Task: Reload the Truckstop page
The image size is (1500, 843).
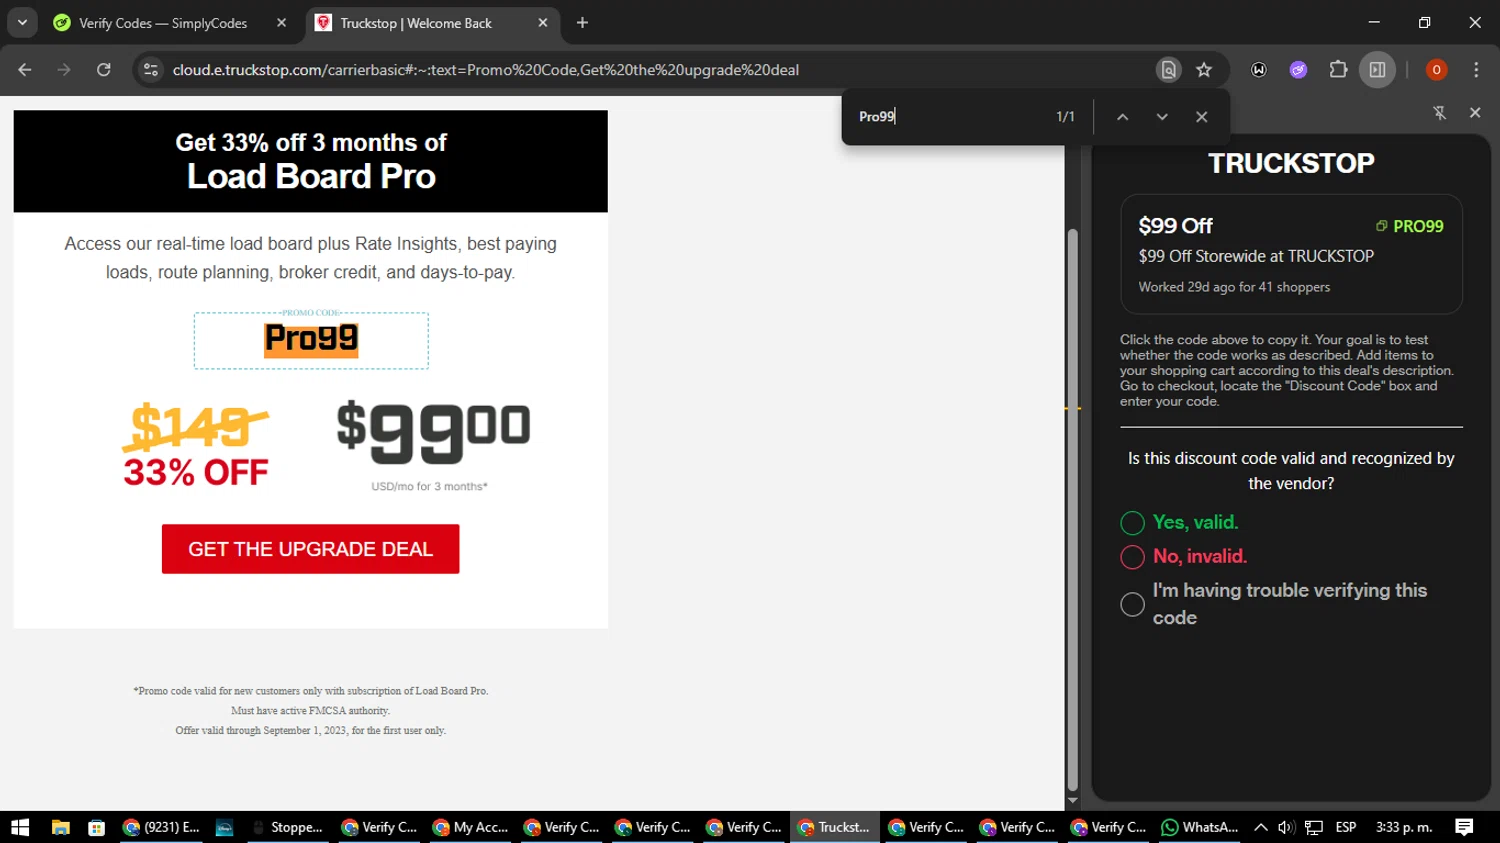Action: (x=104, y=70)
